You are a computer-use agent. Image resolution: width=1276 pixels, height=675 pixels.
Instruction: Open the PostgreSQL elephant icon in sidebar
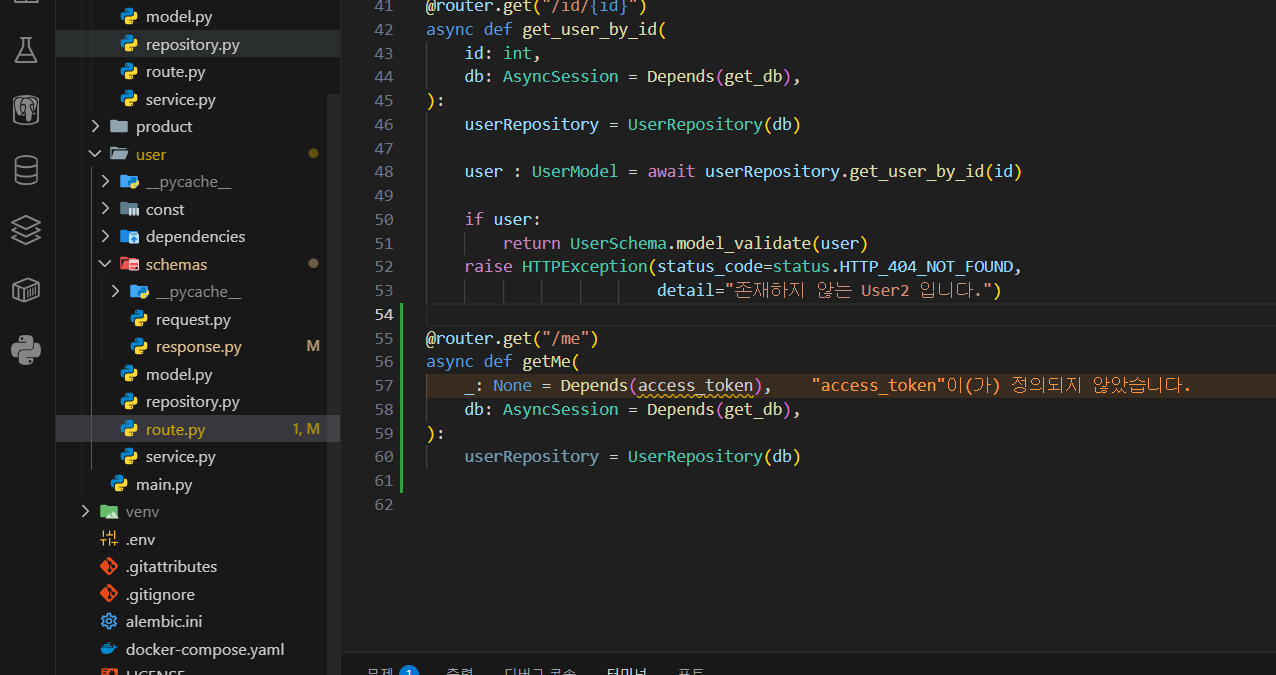pos(26,110)
